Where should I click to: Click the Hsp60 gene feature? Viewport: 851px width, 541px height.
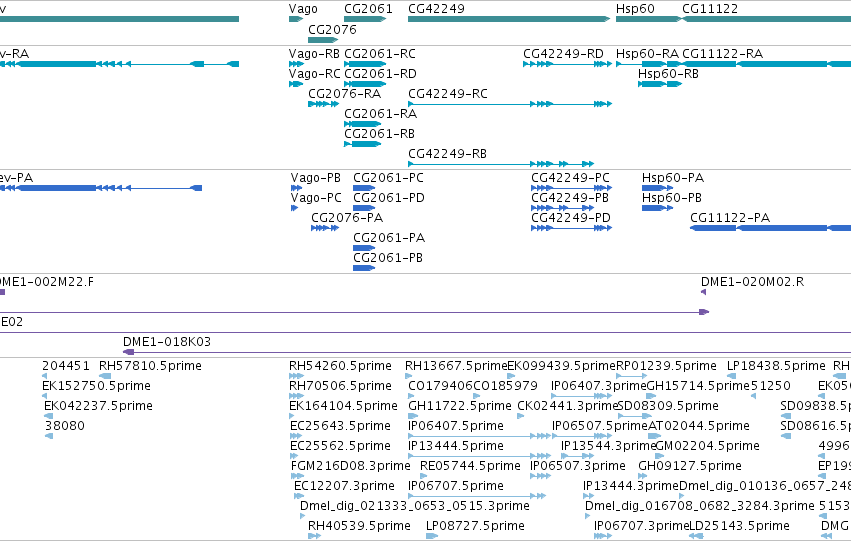(648, 19)
